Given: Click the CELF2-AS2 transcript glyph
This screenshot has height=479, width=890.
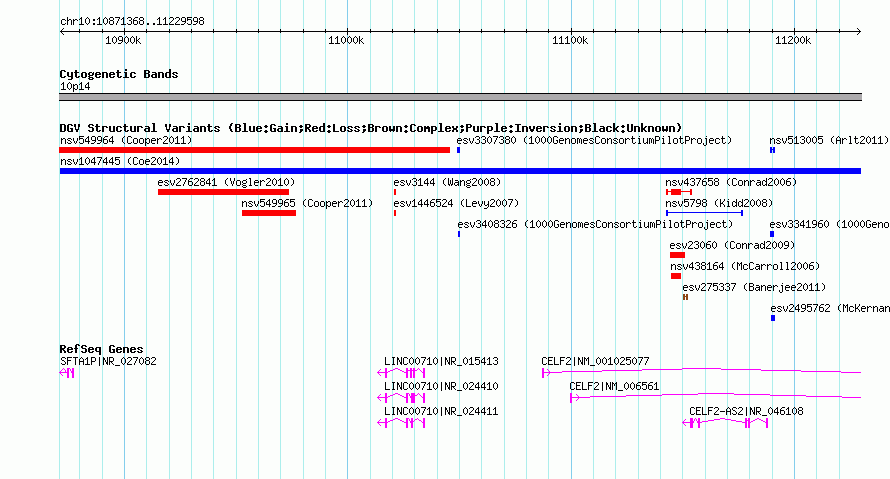Looking at the screenshot, I should click(x=725, y=423).
